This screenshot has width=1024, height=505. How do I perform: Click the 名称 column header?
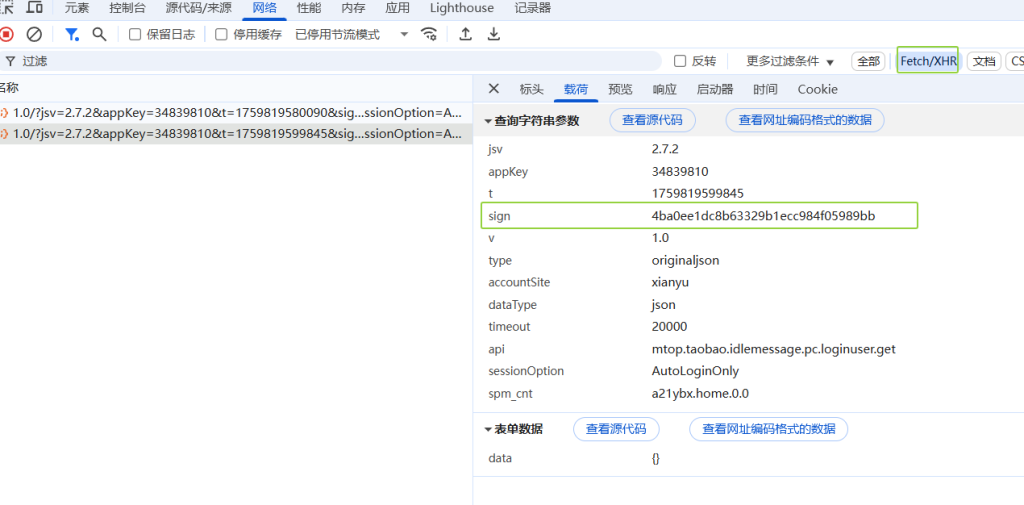coord(236,87)
